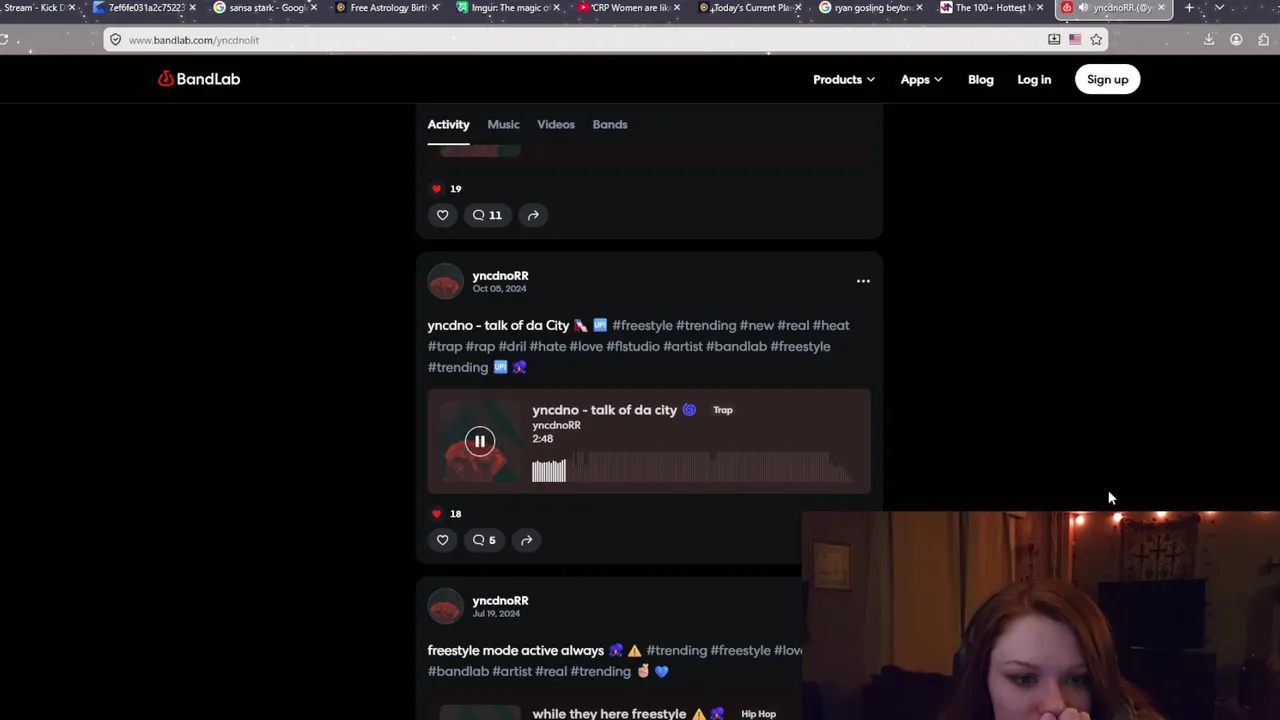Like the talk of da City post

click(442, 540)
